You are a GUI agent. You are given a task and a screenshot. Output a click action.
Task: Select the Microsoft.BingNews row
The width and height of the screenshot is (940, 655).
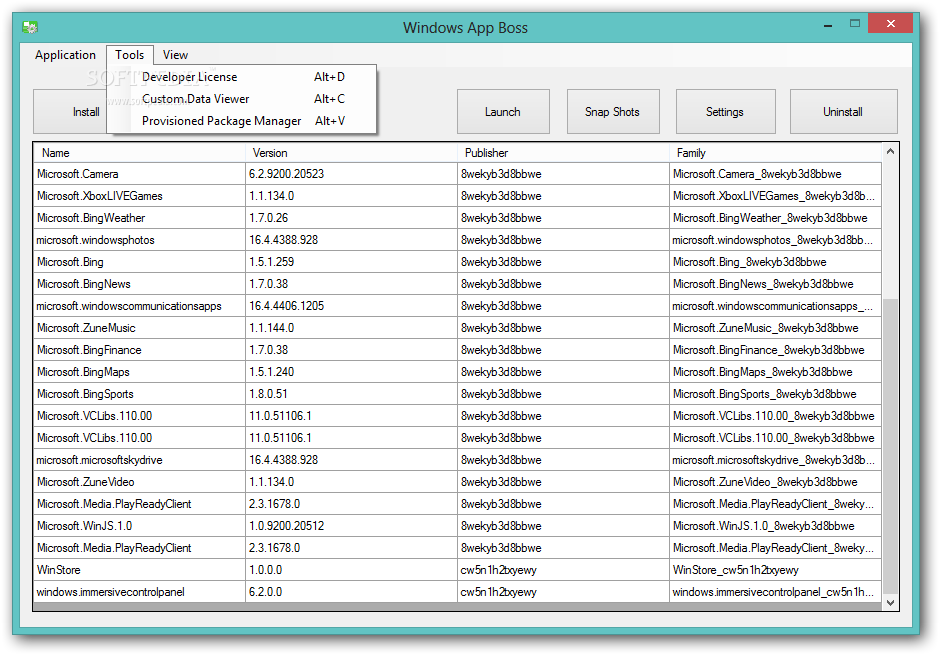point(457,284)
